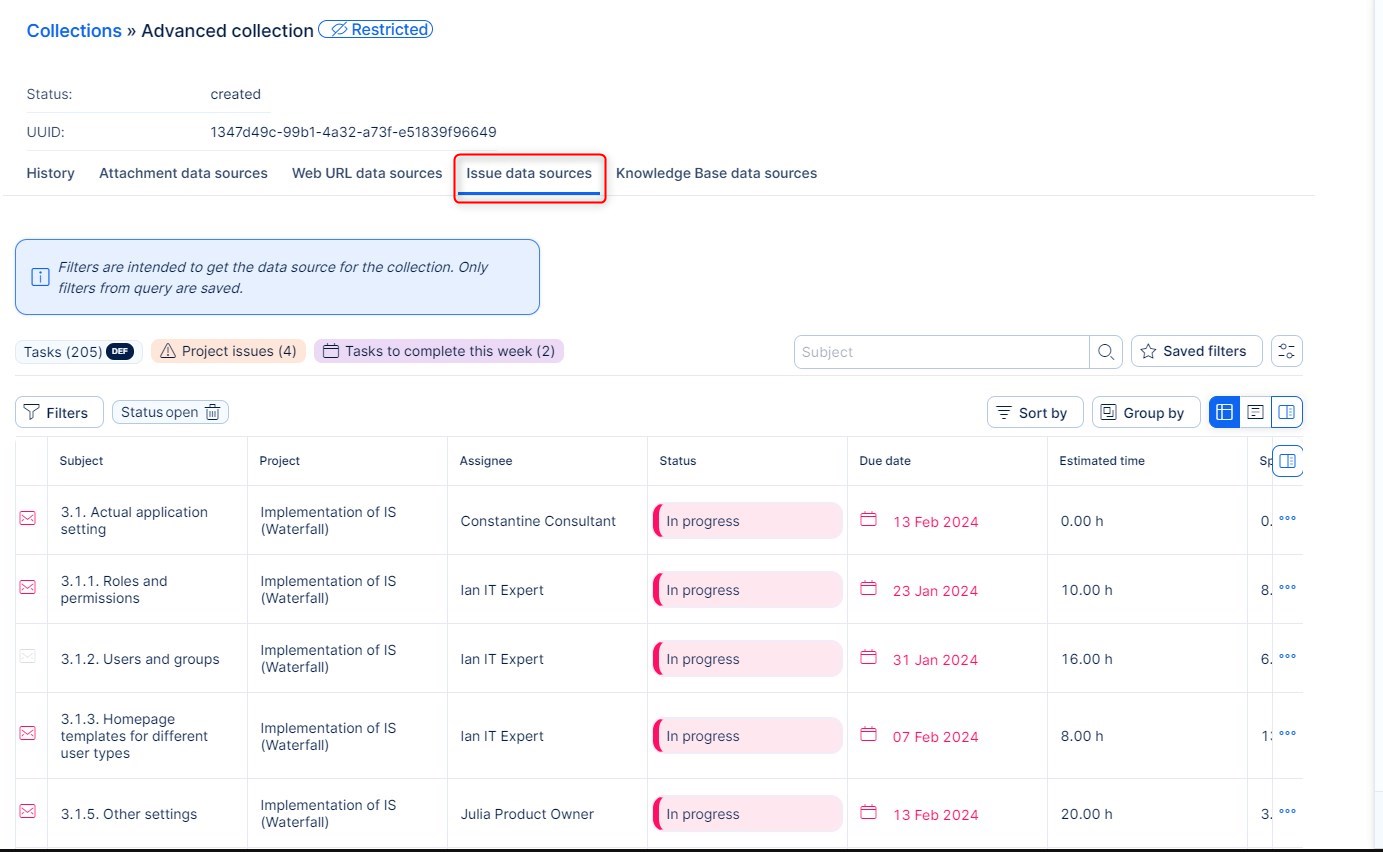Go to Collections breadcrumb link

click(x=74, y=31)
